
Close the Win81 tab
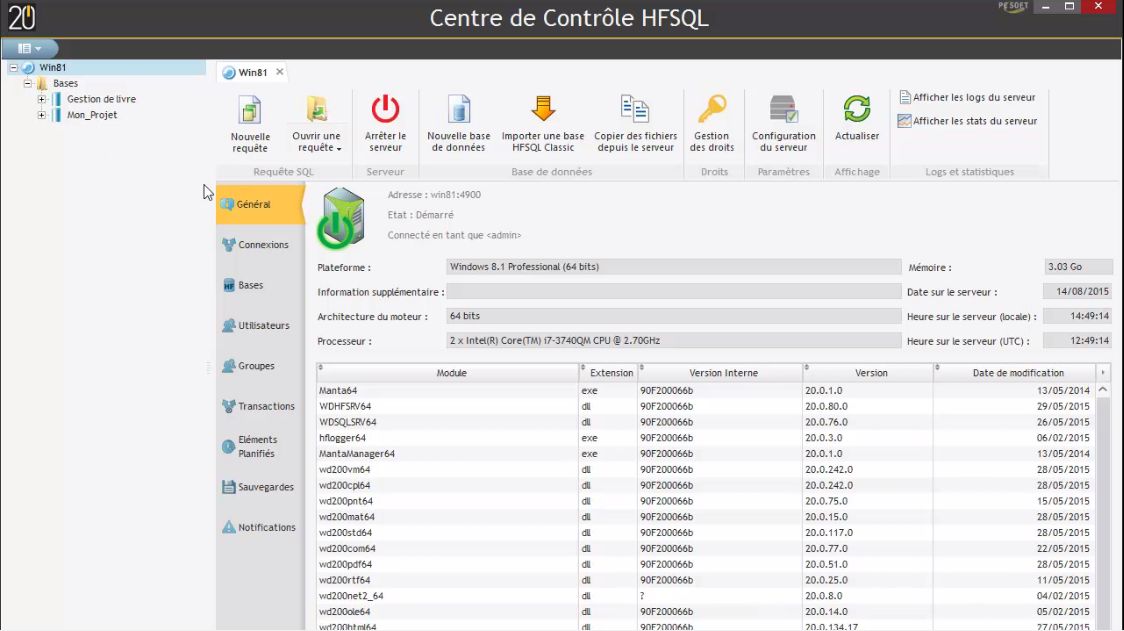pyautogui.click(x=280, y=72)
